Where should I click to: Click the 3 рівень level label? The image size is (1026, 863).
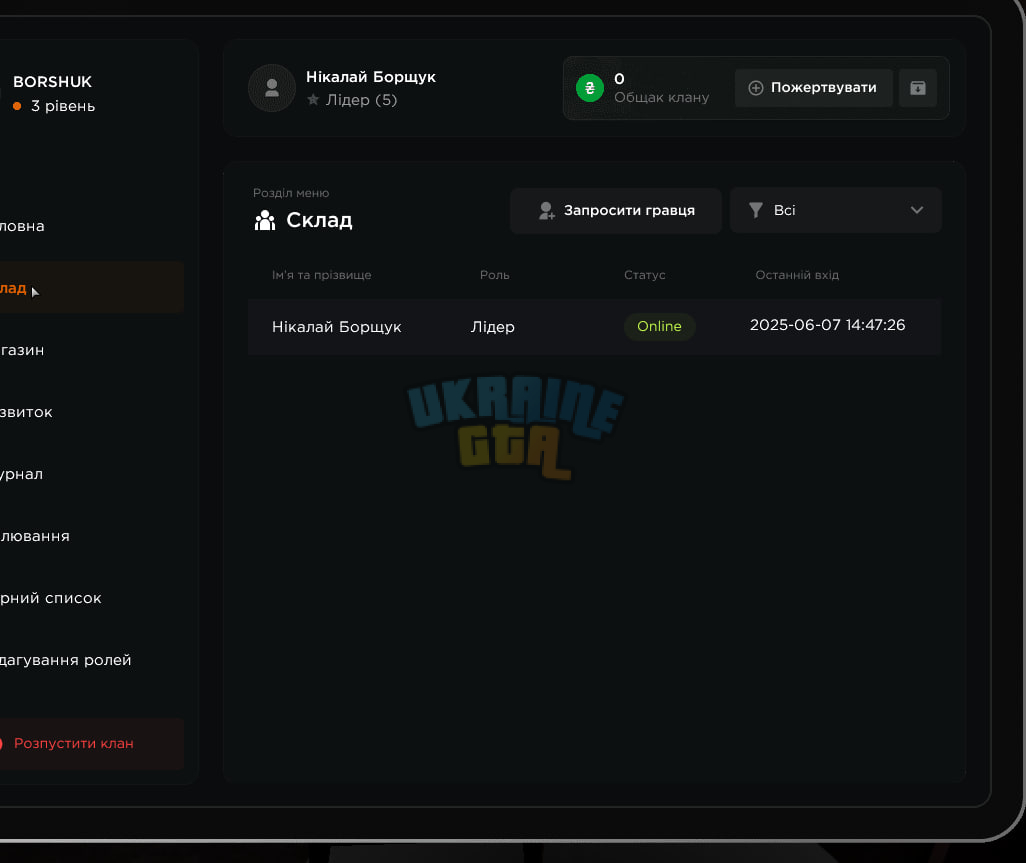63,106
